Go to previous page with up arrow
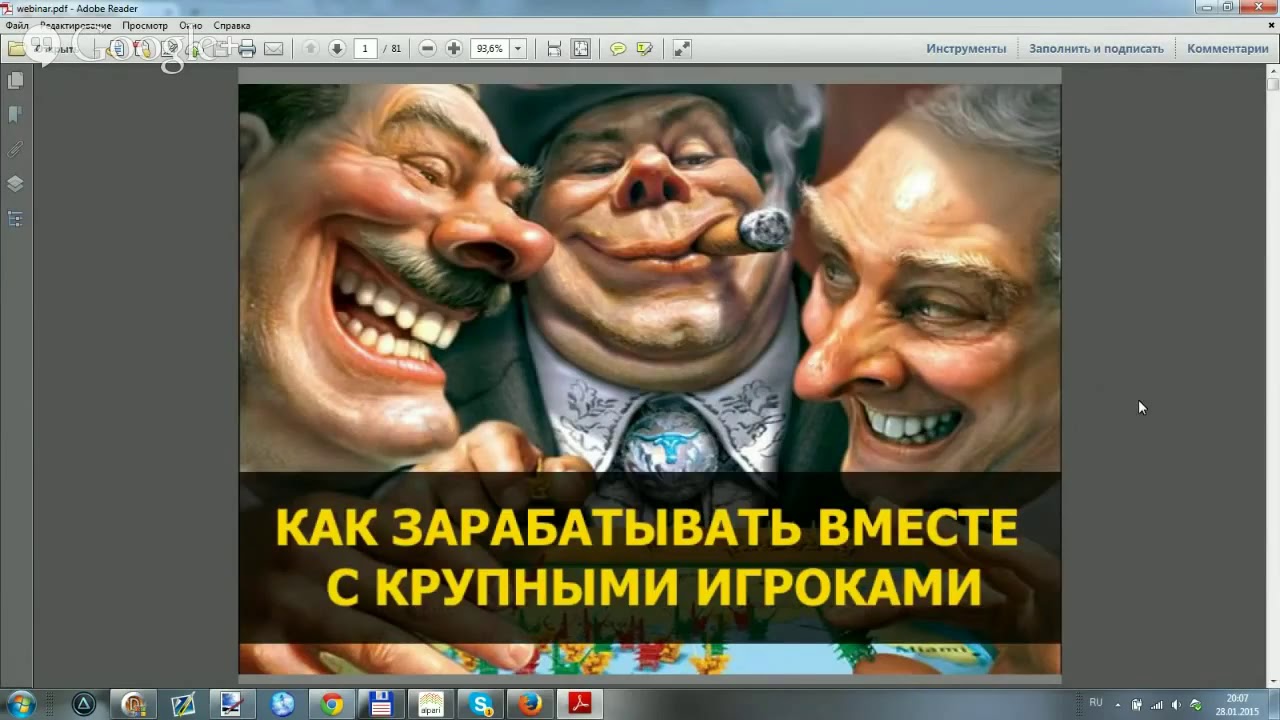This screenshot has width=1280, height=720. click(310, 48)
